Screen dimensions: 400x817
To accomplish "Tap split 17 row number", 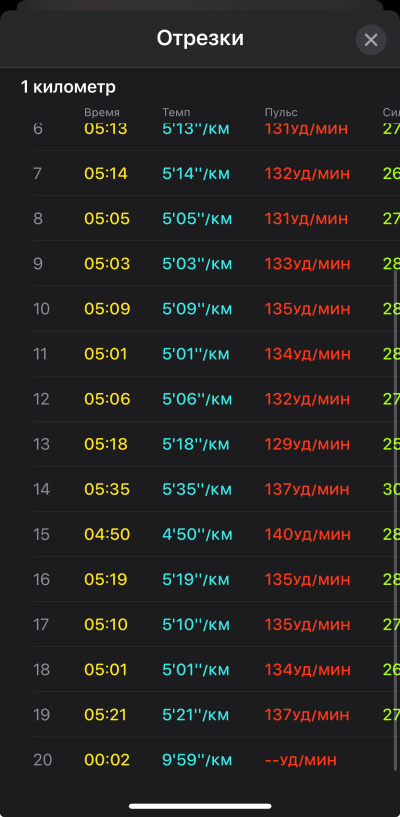I will (41, 625).
